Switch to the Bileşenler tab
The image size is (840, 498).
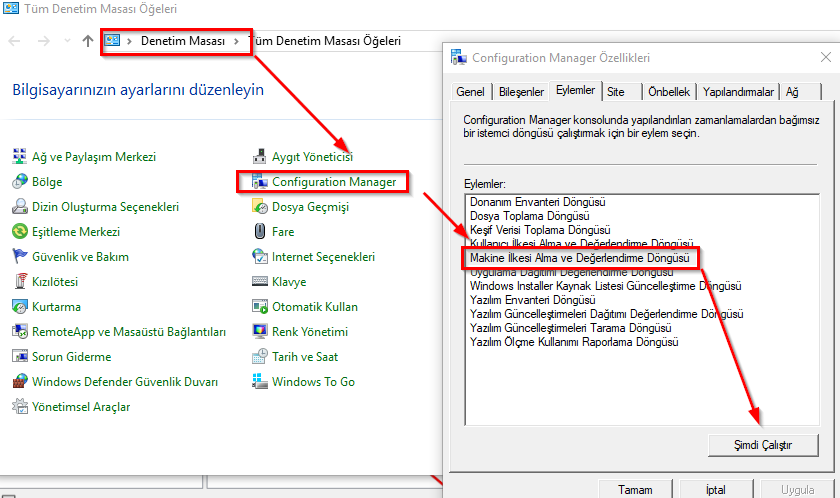point(521,92)
